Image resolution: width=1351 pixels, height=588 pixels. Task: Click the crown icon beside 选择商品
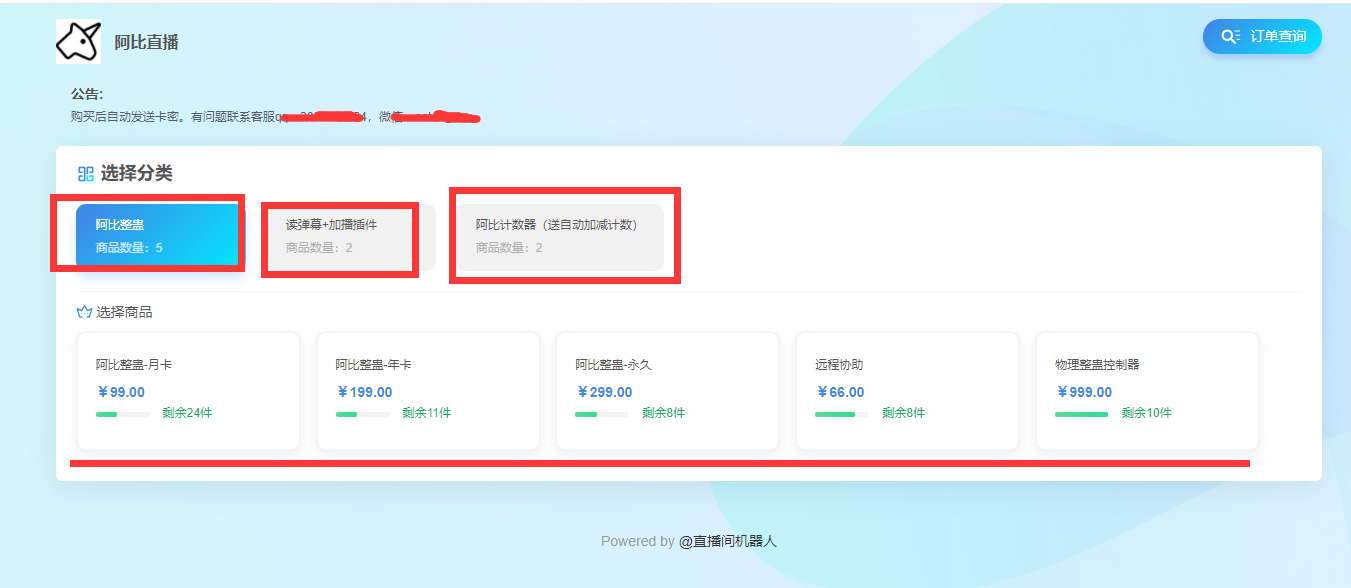(x=84, y=312)
